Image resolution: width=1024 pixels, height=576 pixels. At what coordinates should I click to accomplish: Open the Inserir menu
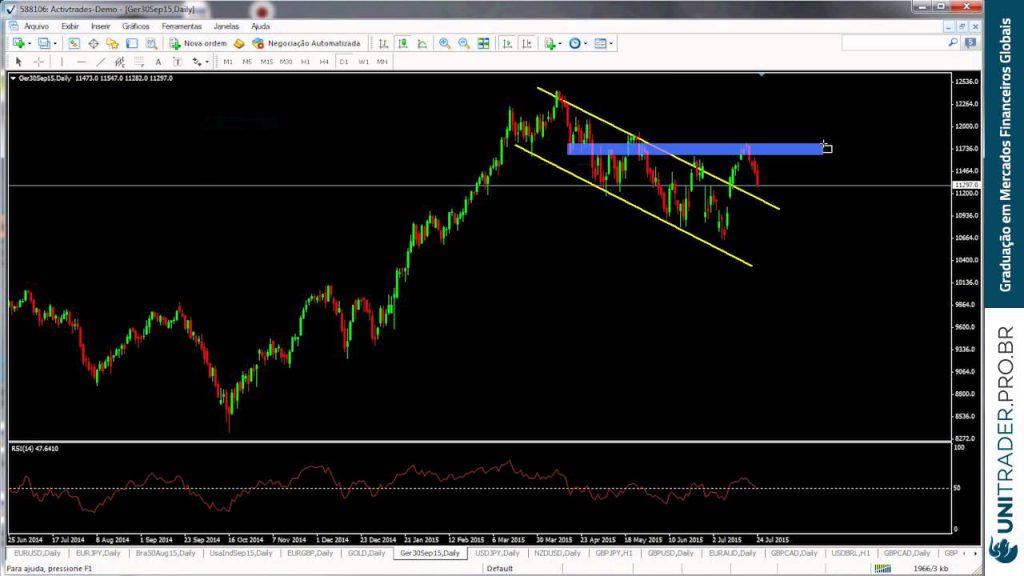coord(101,26)
